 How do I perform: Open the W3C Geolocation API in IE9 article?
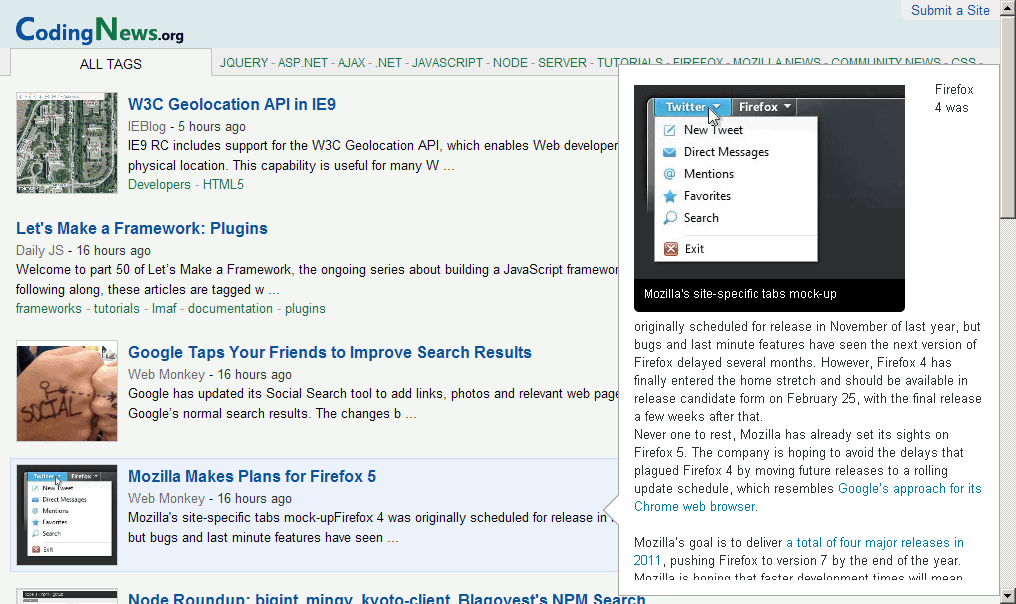[x=232, y=104]
